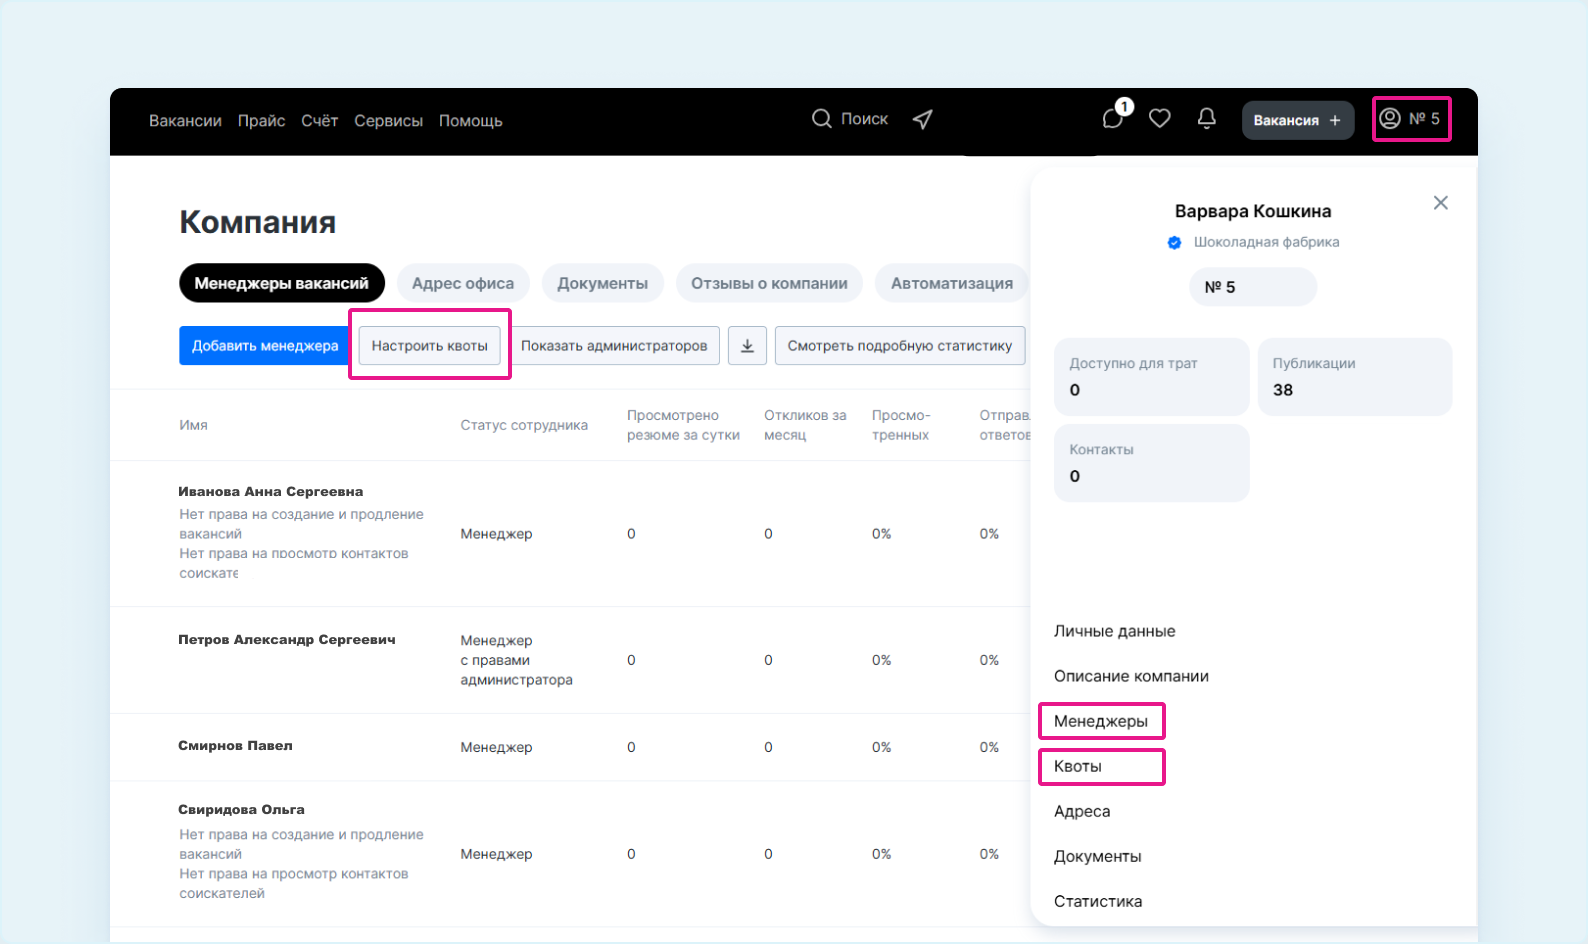Viewport: 1588px width, 944px height.
Task: Click manager name Иванова Анна Сергеевна
Action: pyautogui.click(x=271, y=492)
